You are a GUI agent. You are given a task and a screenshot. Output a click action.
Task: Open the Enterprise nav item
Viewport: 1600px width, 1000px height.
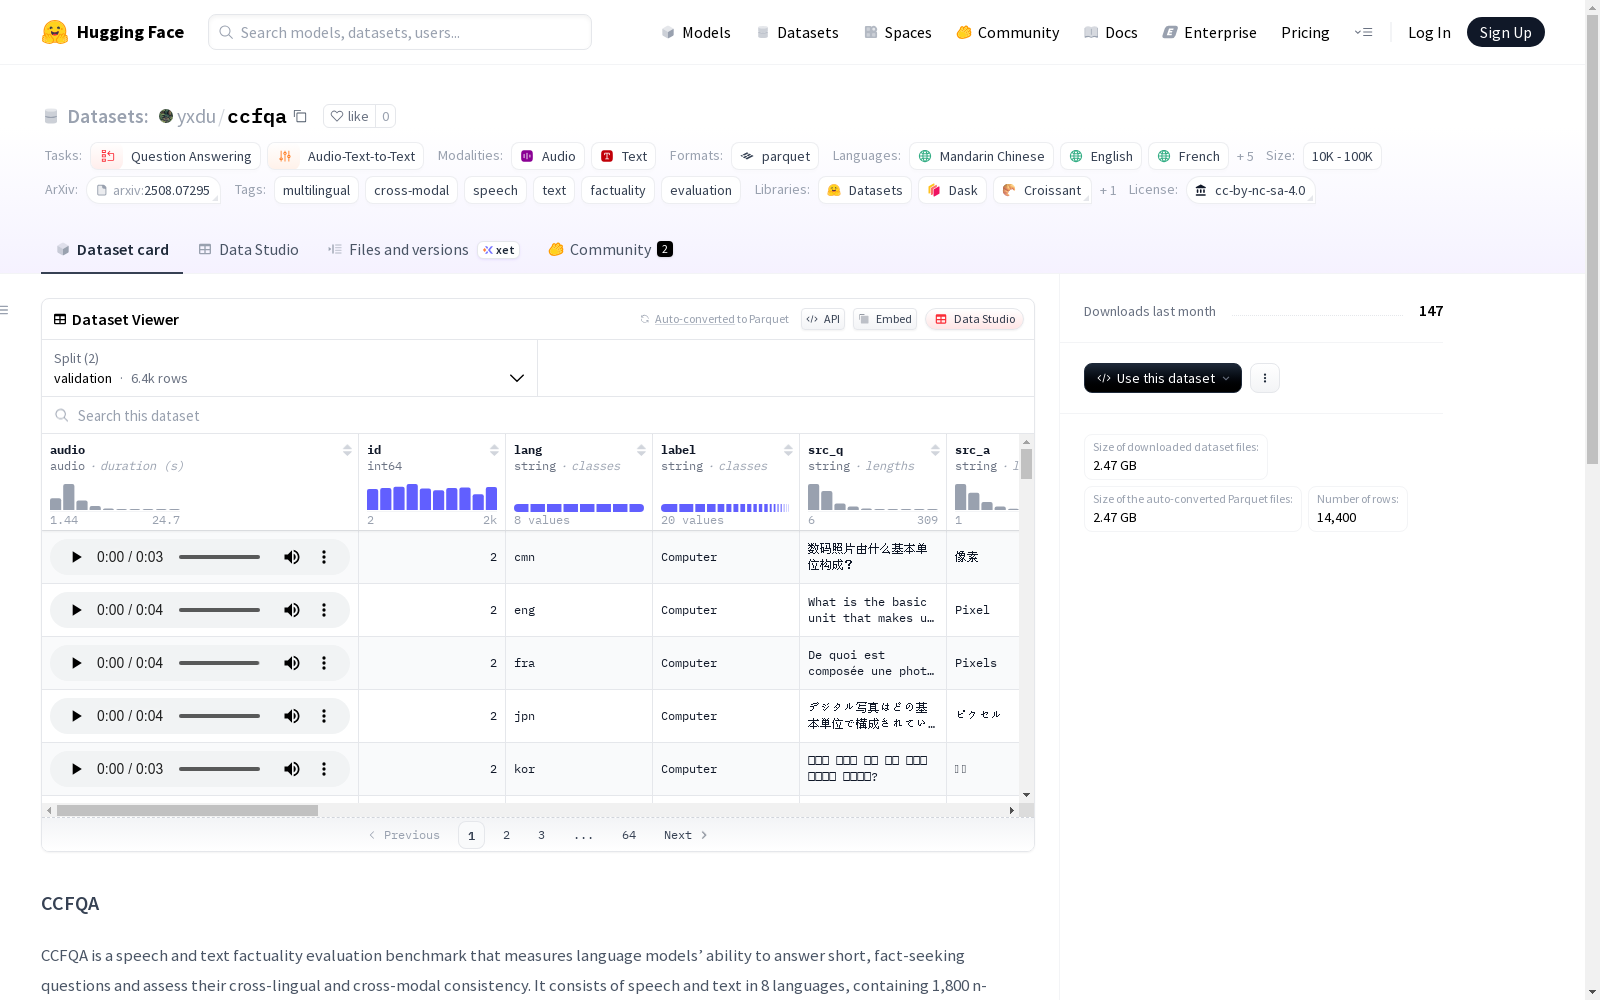[1210, 32]
